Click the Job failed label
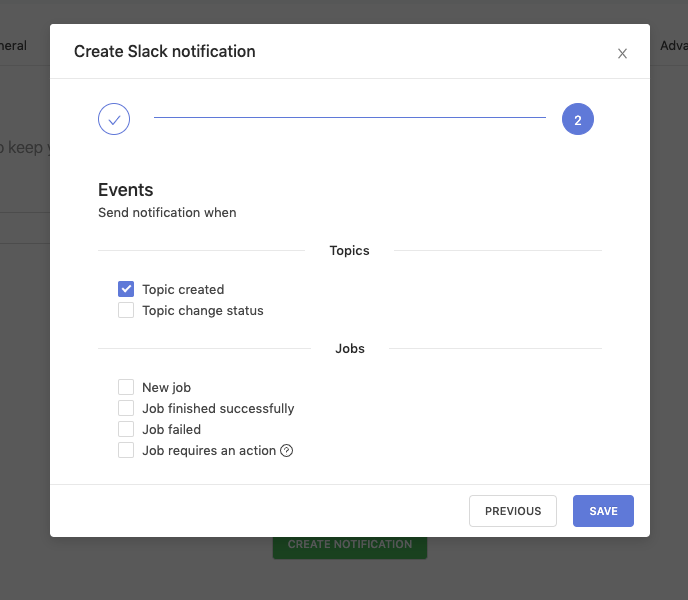 click(x=172, y=430)
